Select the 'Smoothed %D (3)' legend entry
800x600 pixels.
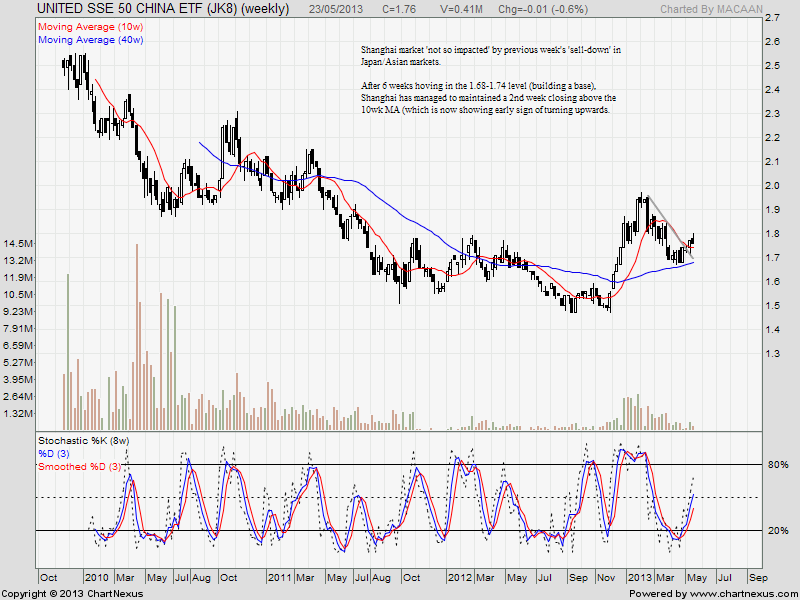click(80, 466)
